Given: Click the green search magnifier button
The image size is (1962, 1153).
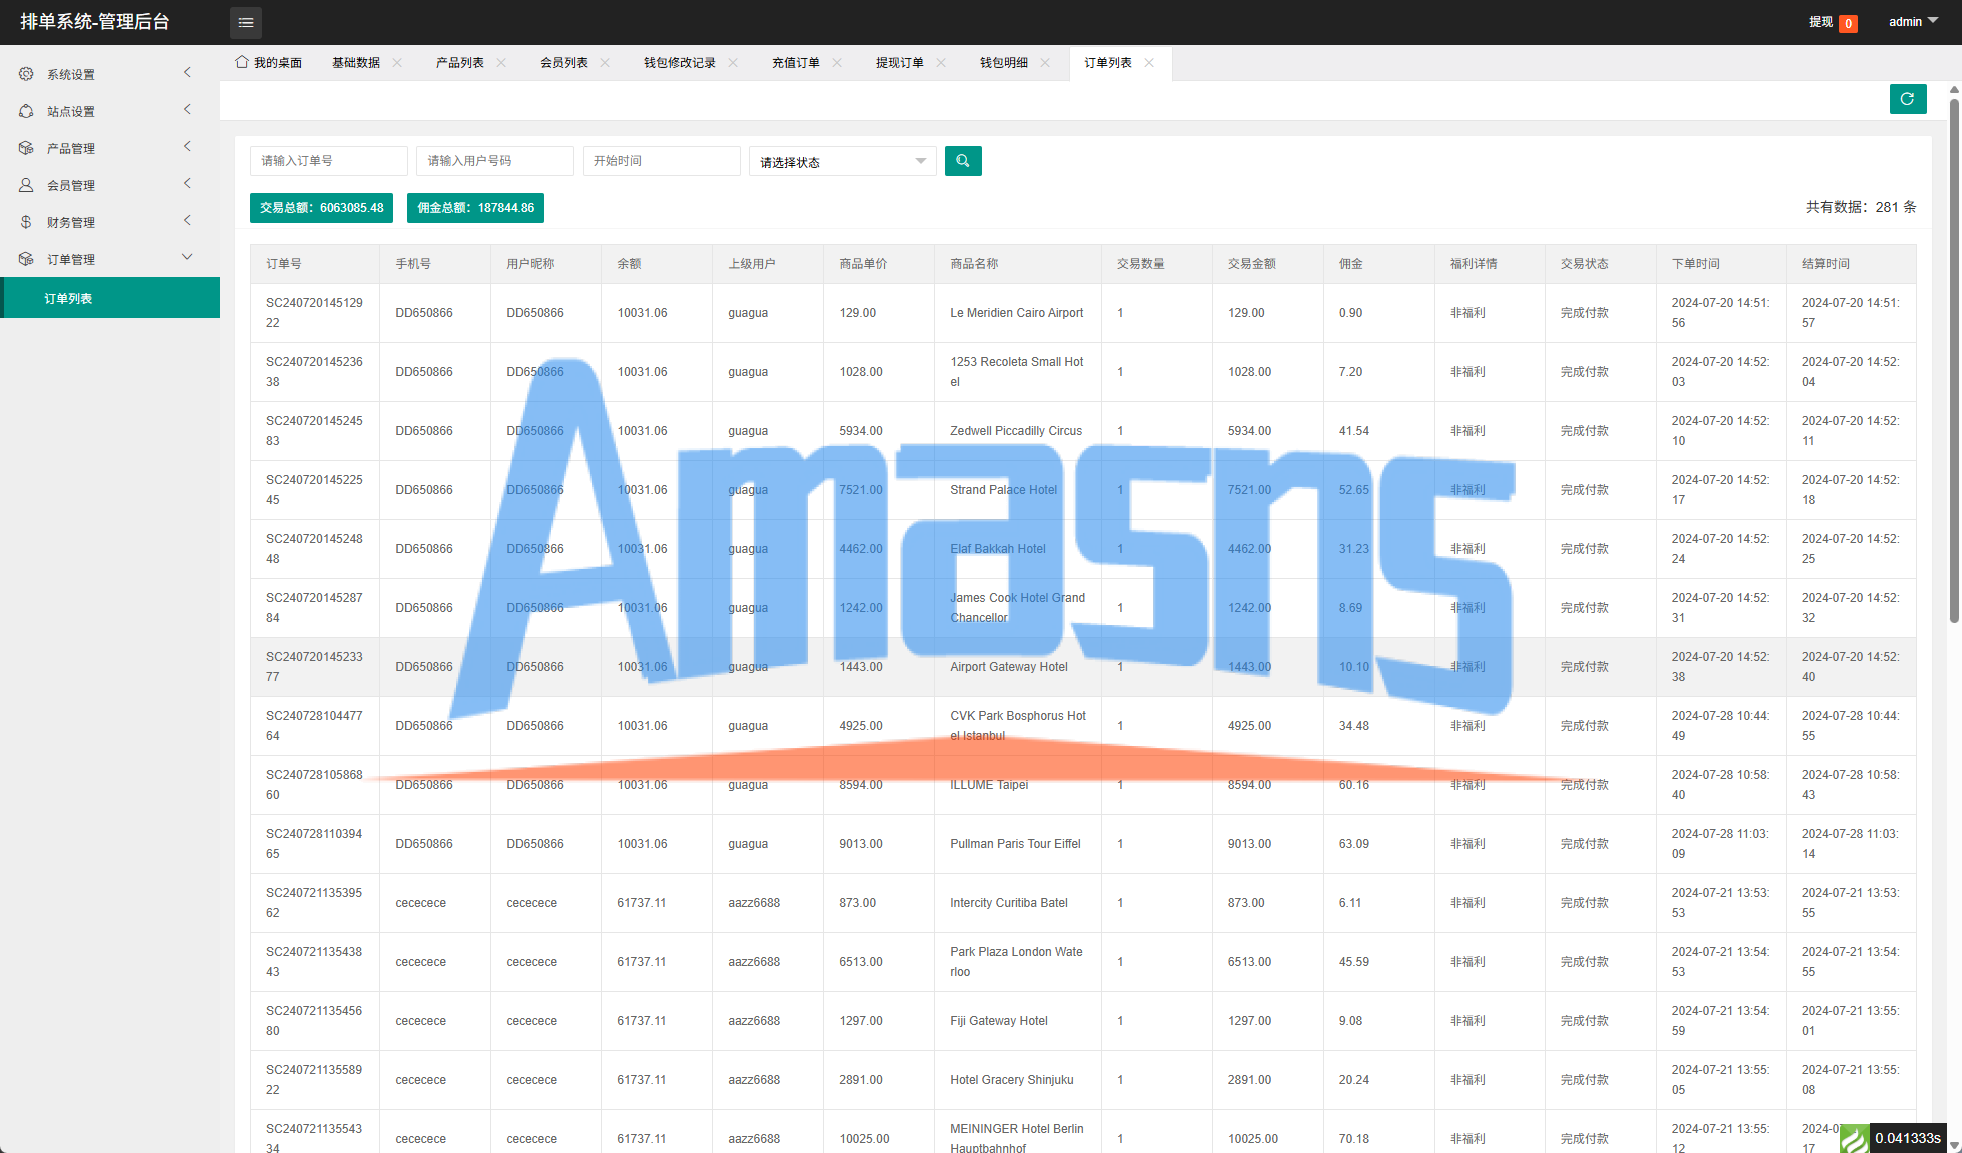Looking at the screenshot, I should pyautogui.click(x=962, y=161).
